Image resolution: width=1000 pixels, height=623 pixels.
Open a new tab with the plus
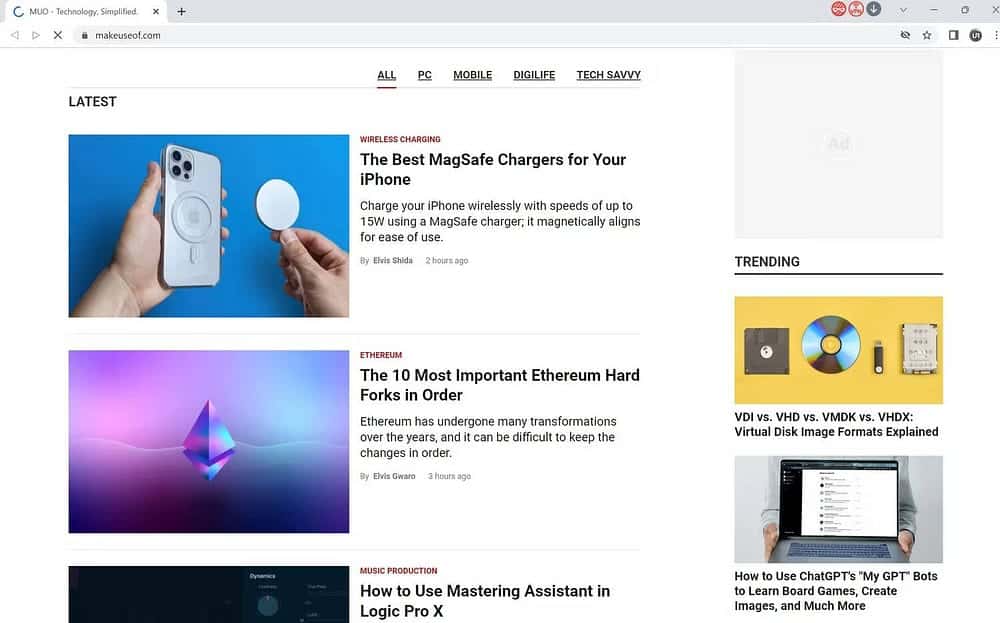pyautogui.click(x=181, y=11)
